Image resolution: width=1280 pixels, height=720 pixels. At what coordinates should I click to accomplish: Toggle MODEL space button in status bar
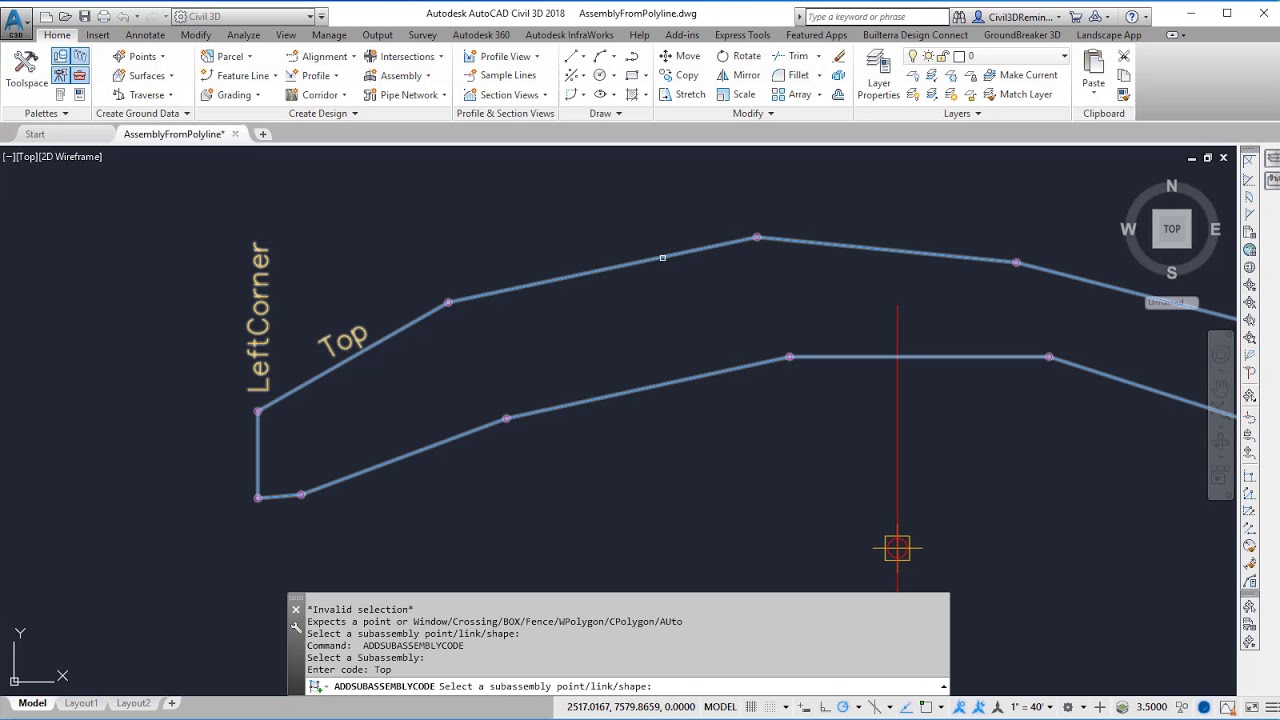[720, 707]
